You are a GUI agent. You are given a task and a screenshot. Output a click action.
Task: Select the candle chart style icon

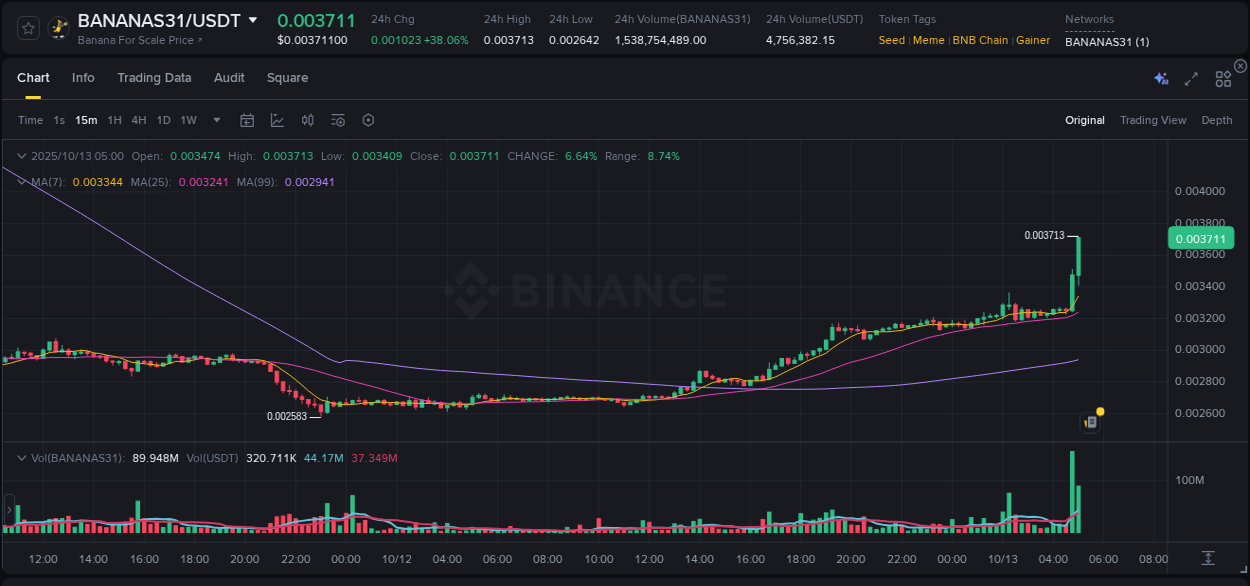click(308, 120)
